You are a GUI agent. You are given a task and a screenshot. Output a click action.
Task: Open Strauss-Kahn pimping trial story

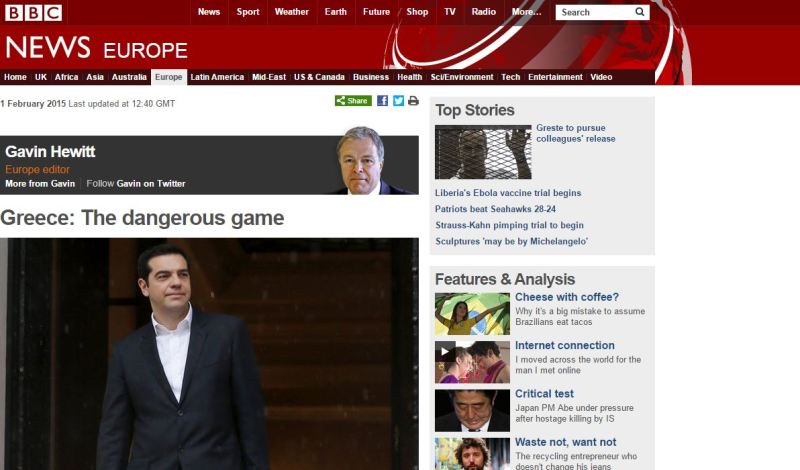pyautogui.click(x=509, y=225)
